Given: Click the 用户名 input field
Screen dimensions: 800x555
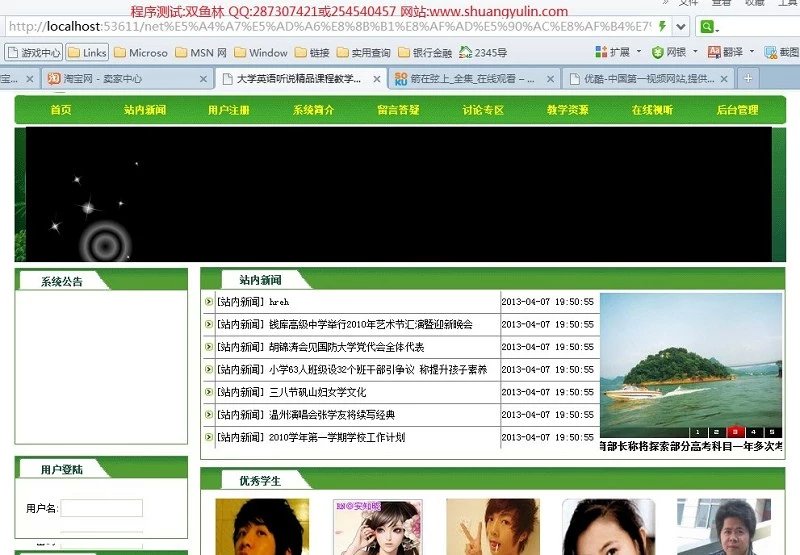Looking at the screenshot, I should (x=102, y=508).
